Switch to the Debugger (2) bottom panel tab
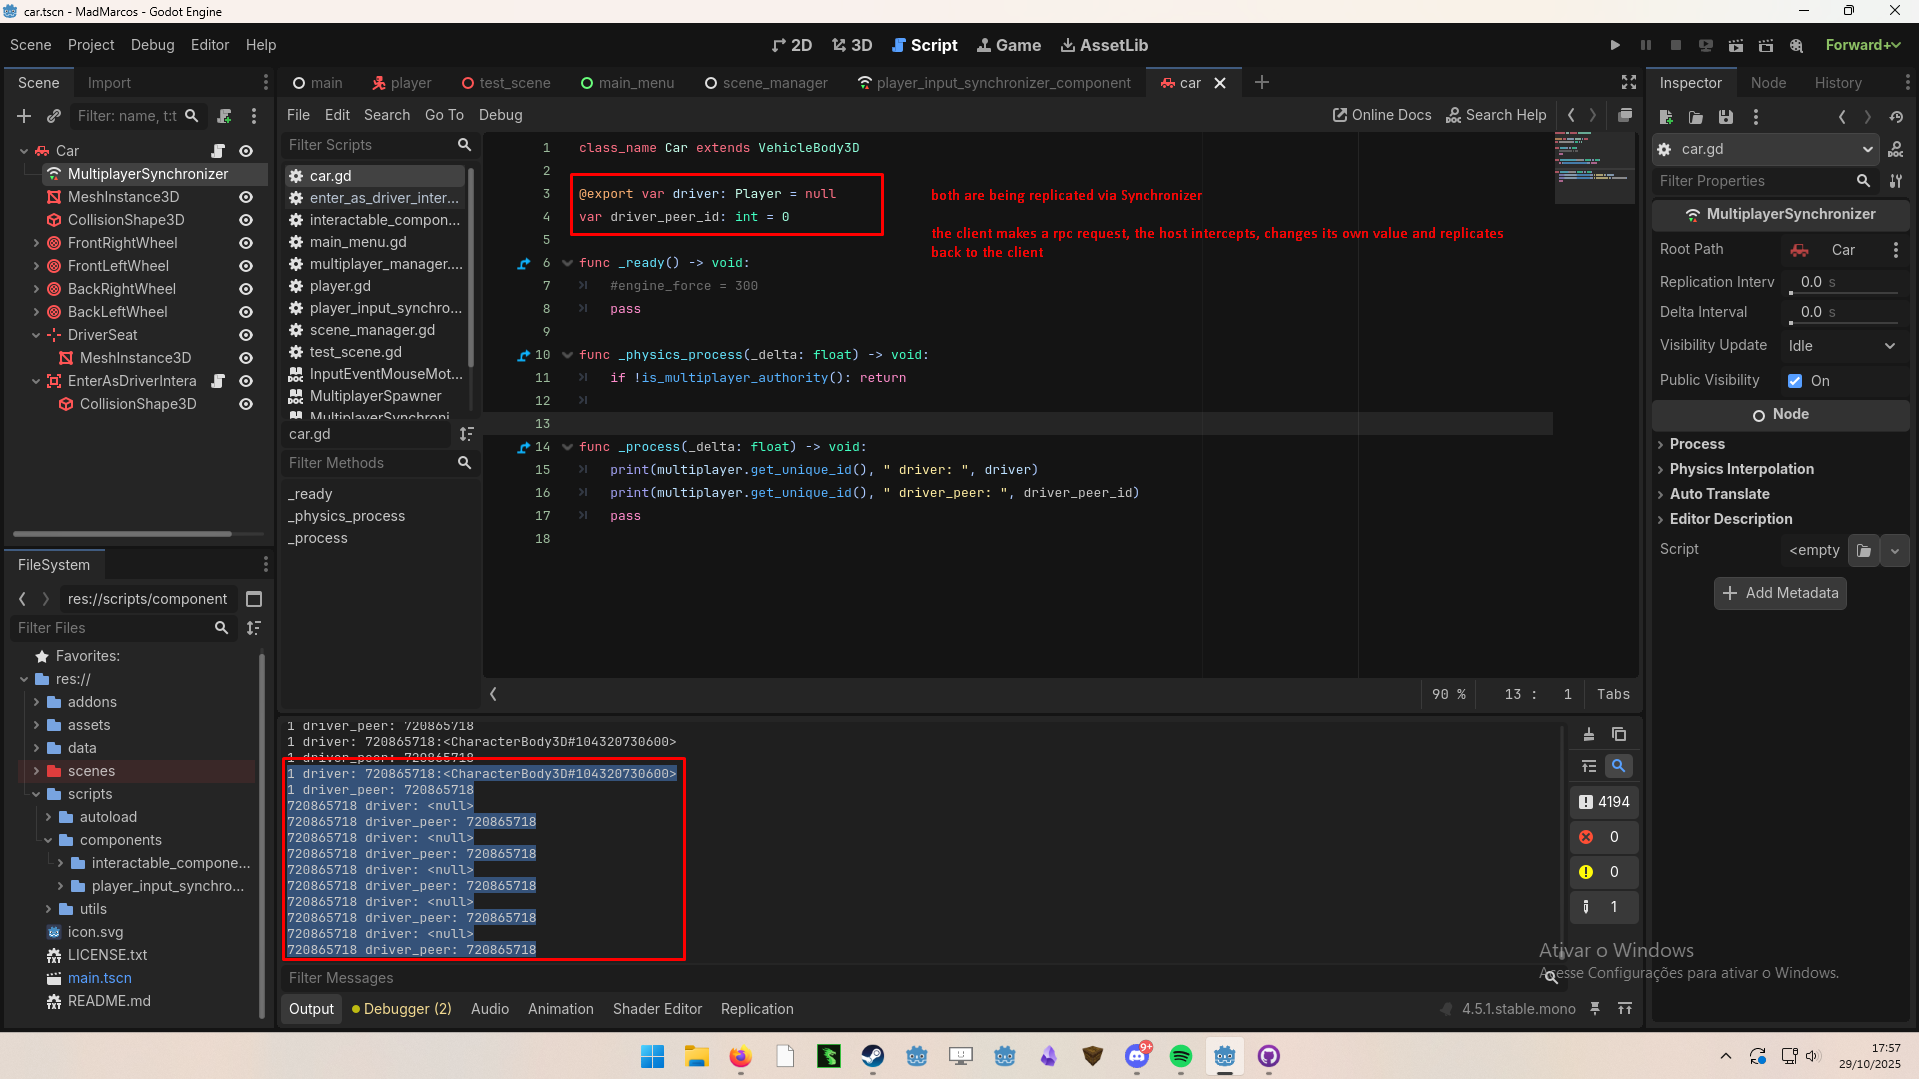The height and width of the screenshot is (1079, 1919). pyautogui.click(x=401, y=1009)
